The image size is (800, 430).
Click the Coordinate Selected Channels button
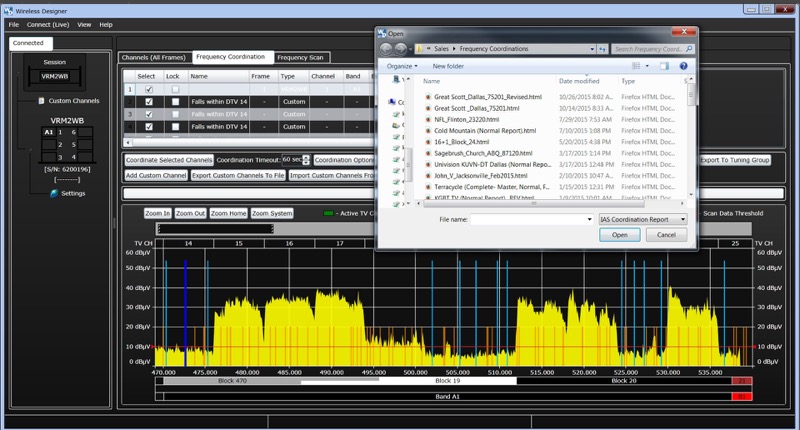[169, 160]
